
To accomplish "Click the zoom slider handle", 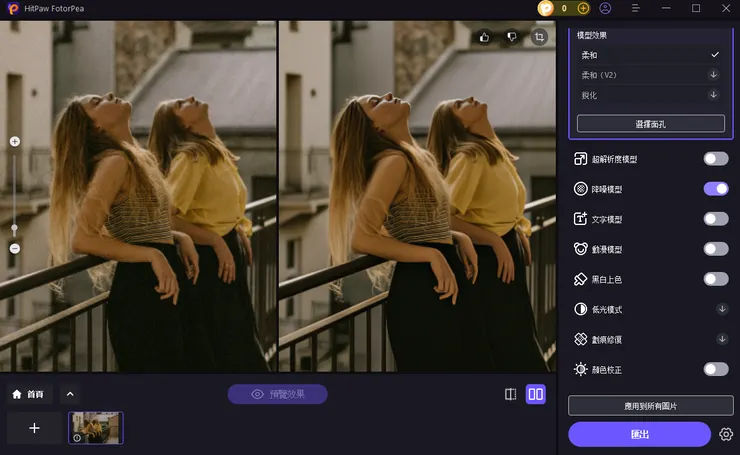I will click(14, 228).
